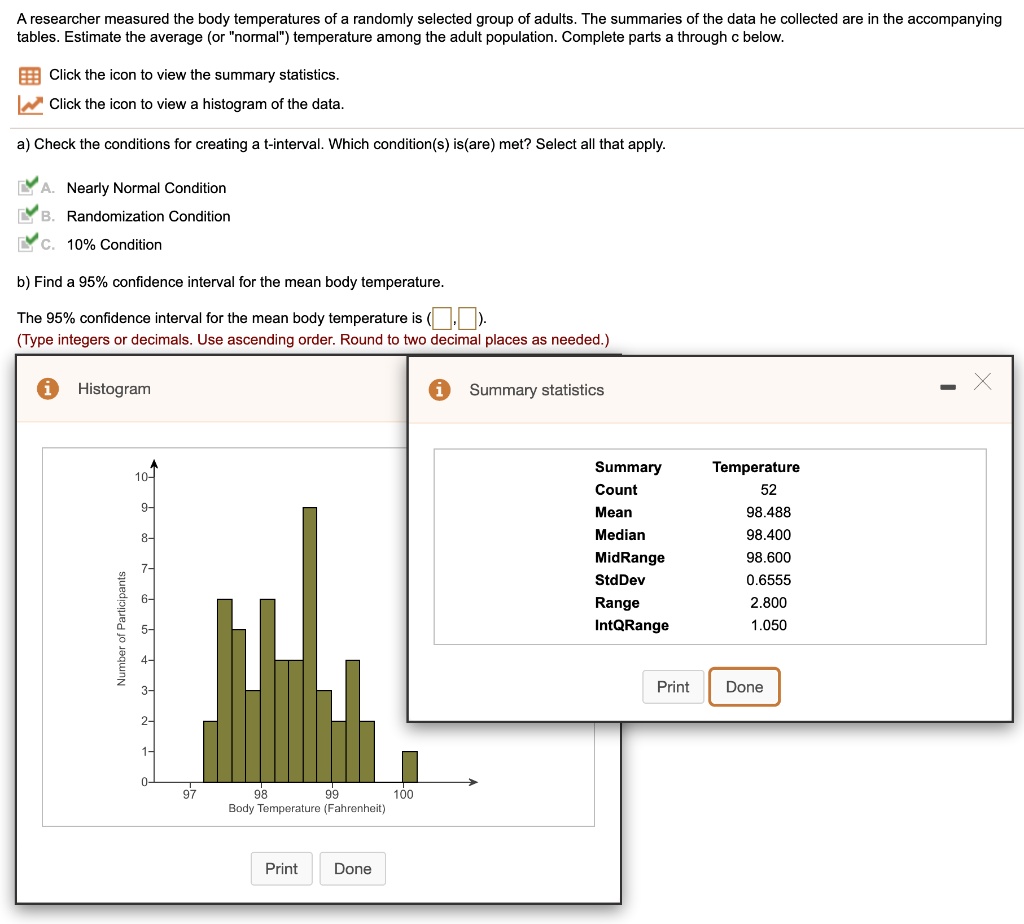Click Done in the Summary statistics window
This screenshot has height=924, width=1024.
tap(744, 687)
